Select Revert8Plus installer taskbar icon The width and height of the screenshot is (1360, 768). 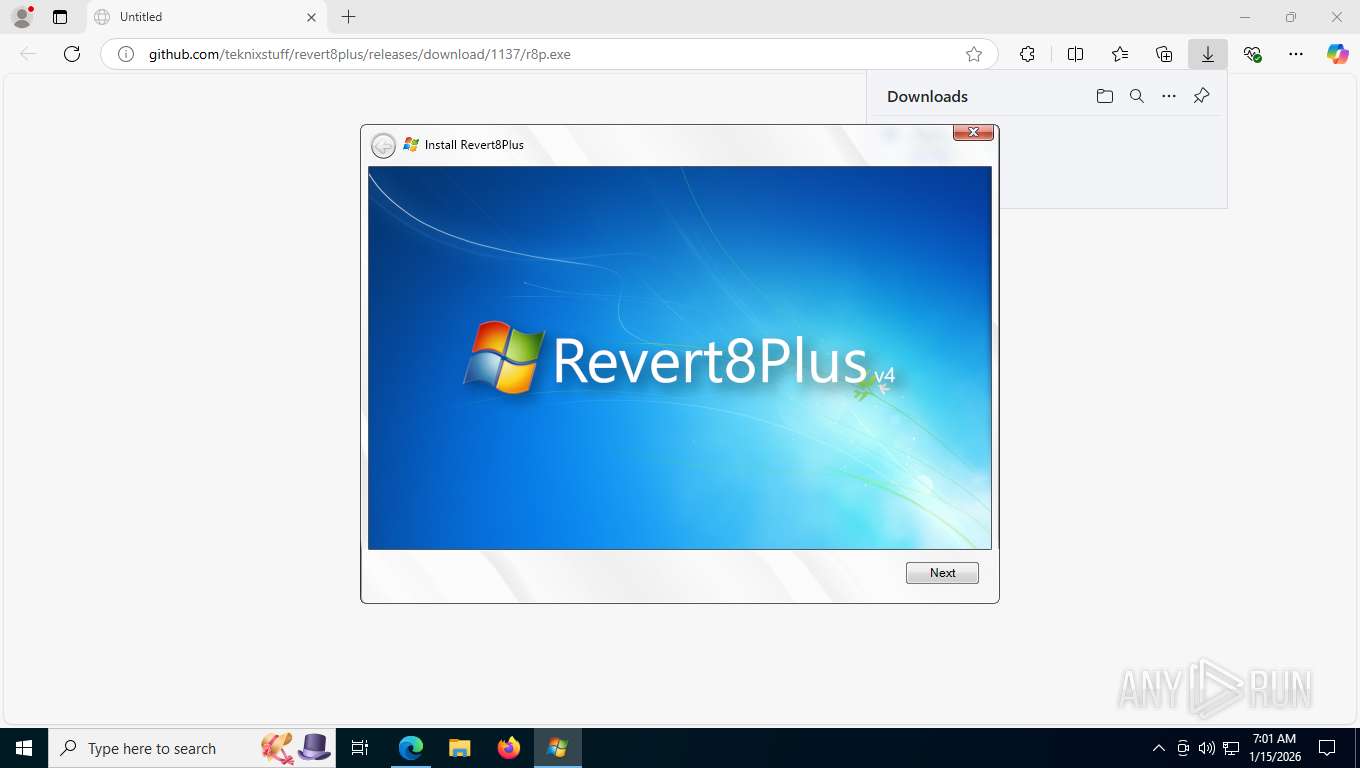click(x=557, y=748)
